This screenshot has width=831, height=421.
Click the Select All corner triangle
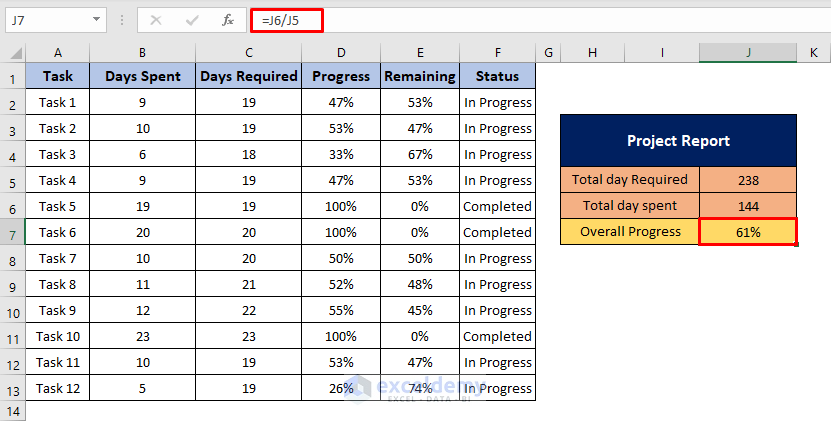13,52
